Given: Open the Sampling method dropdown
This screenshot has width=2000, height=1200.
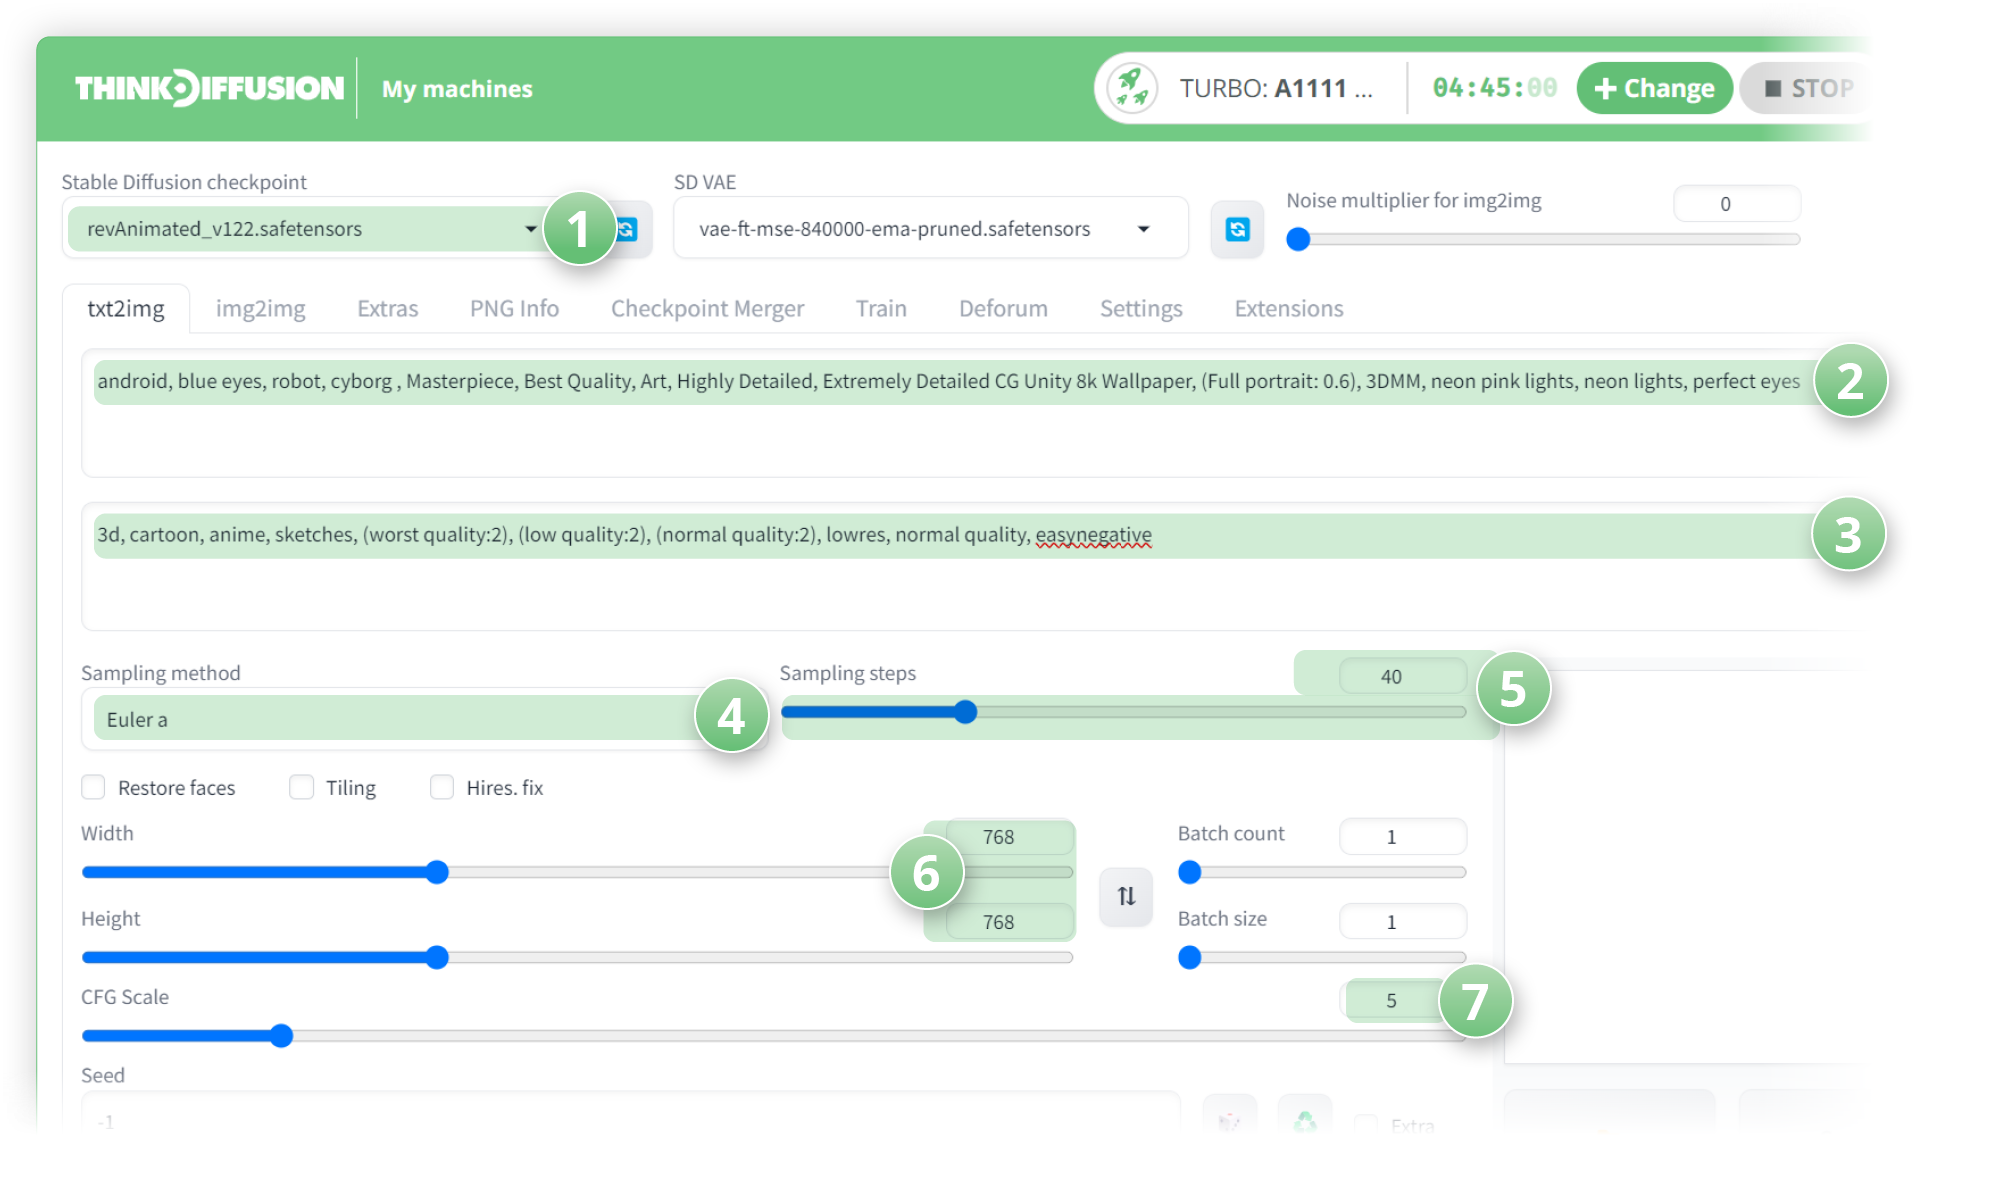Looking at the screenshot, I should 400,719.
